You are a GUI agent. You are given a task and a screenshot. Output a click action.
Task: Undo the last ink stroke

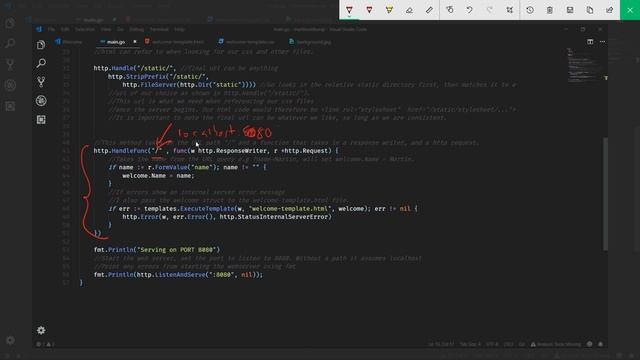point(469,10)
